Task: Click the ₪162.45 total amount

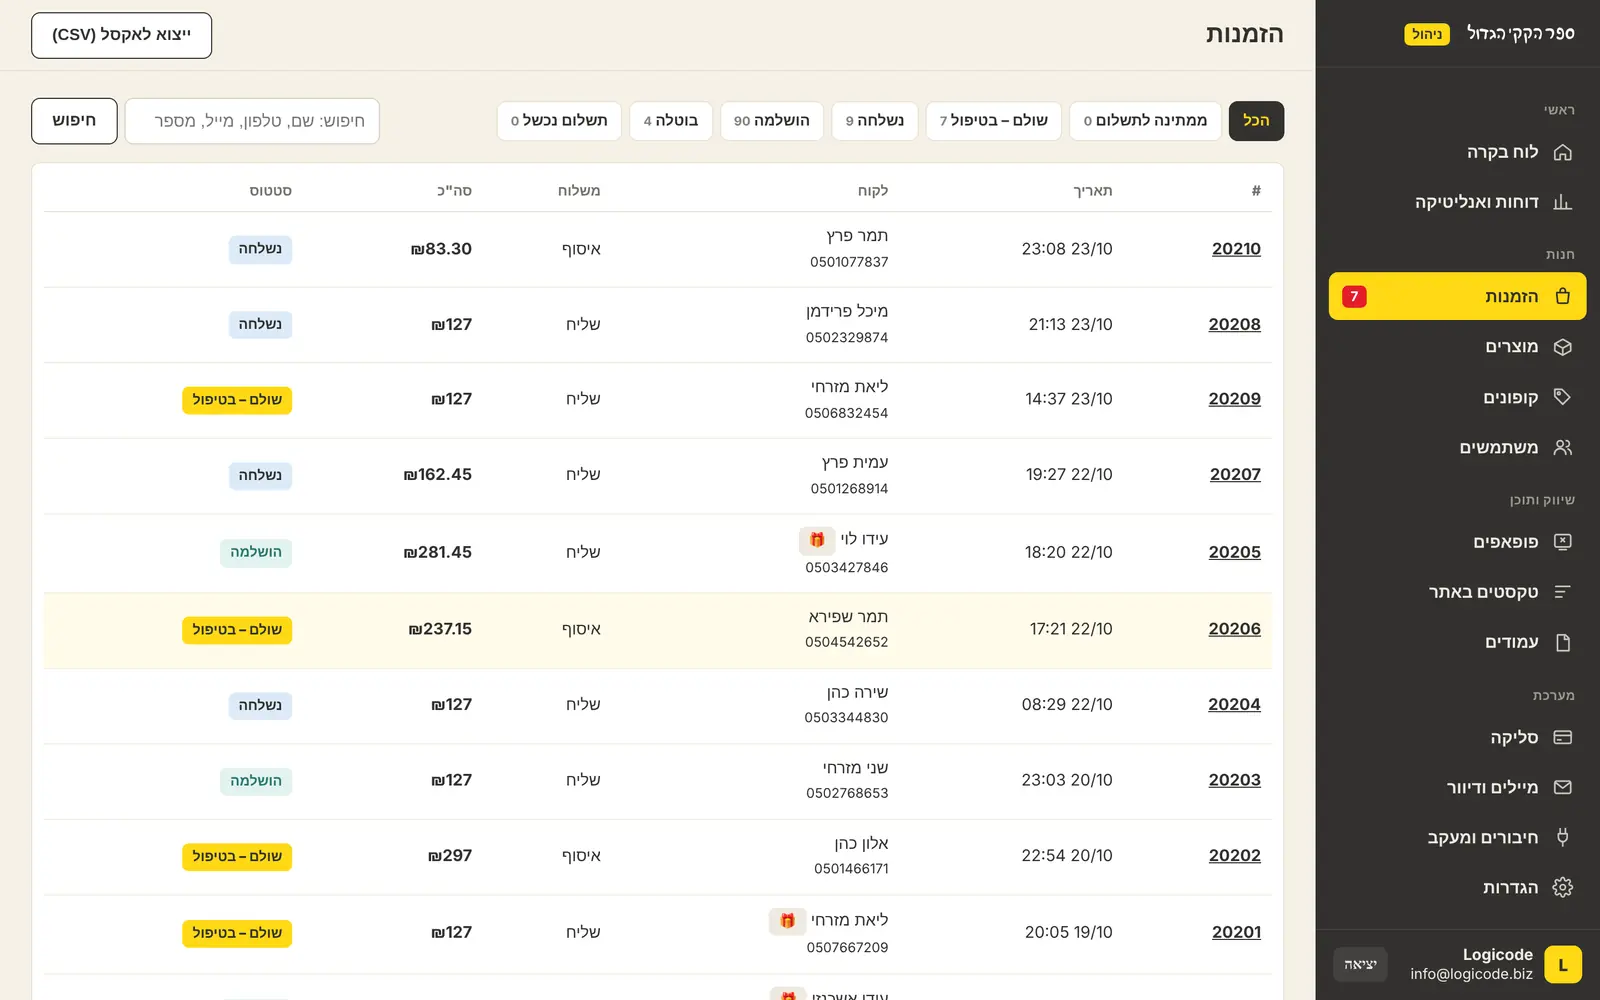Action: (x=437, y=475)
